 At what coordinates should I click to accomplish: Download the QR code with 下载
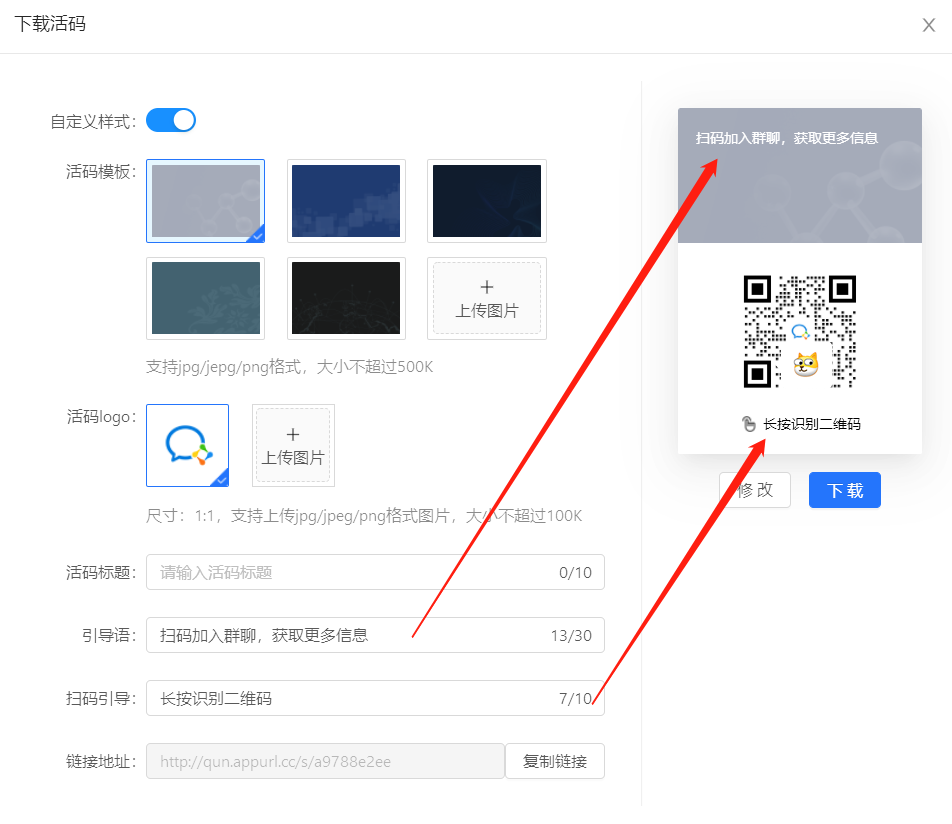tap(845, 490)
